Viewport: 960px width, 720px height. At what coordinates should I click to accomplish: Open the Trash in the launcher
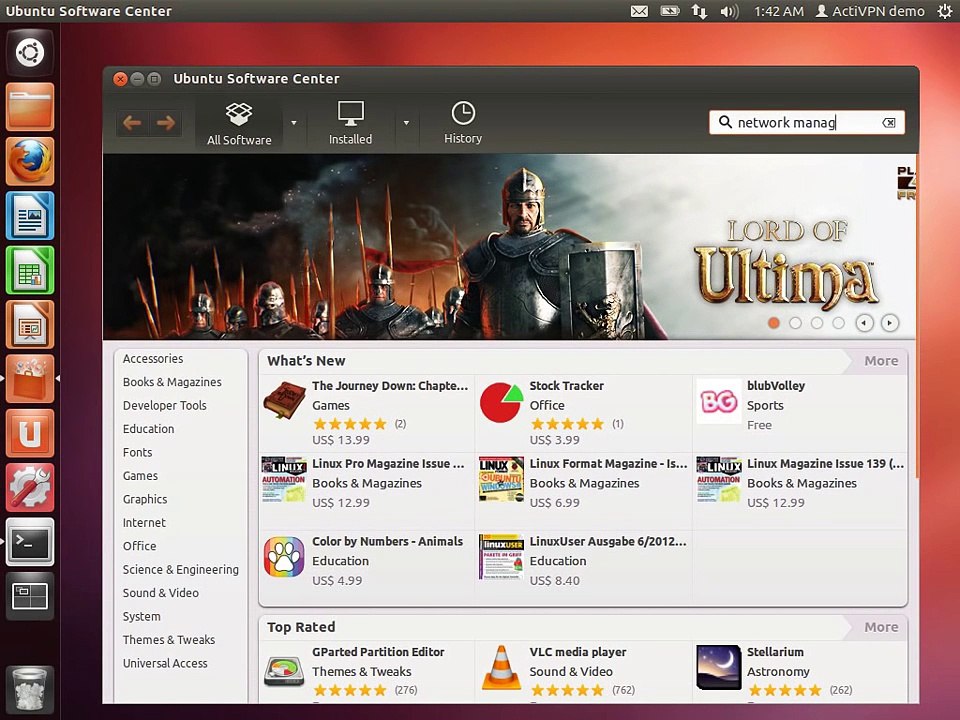click(30, 690)
